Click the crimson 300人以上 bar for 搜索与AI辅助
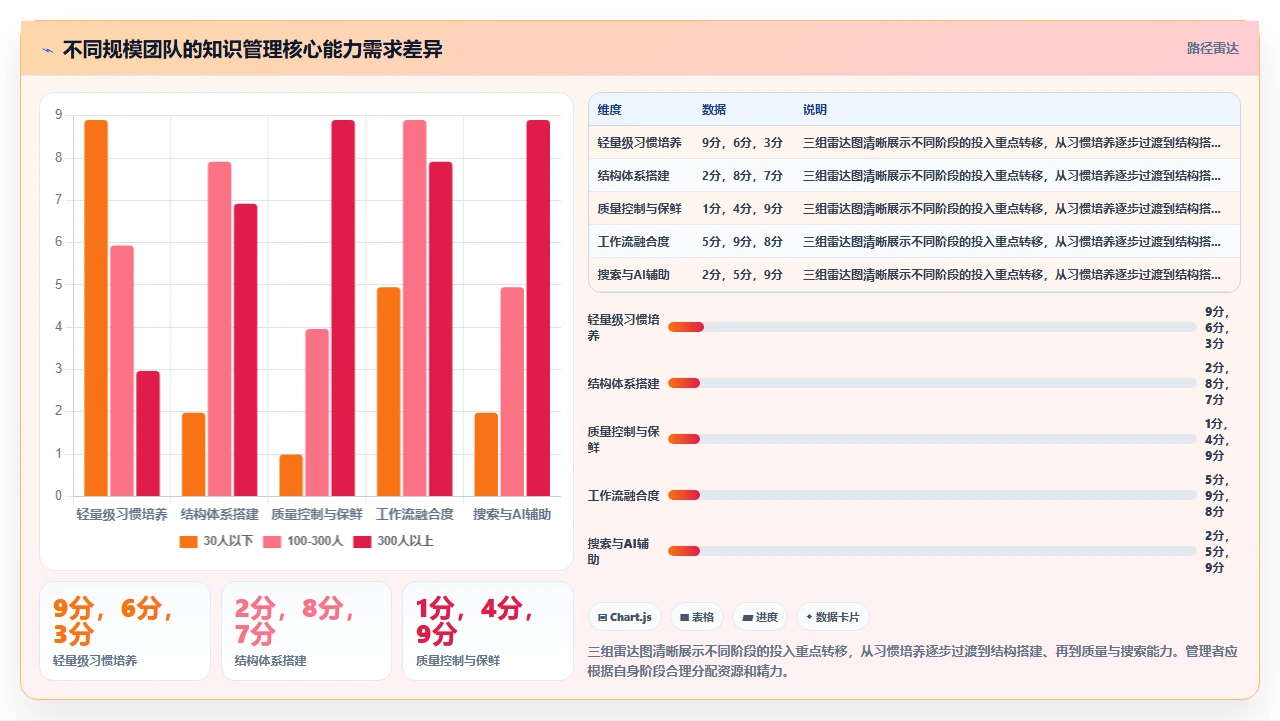This screenshot has width=1280, height=721. (538, 308)
